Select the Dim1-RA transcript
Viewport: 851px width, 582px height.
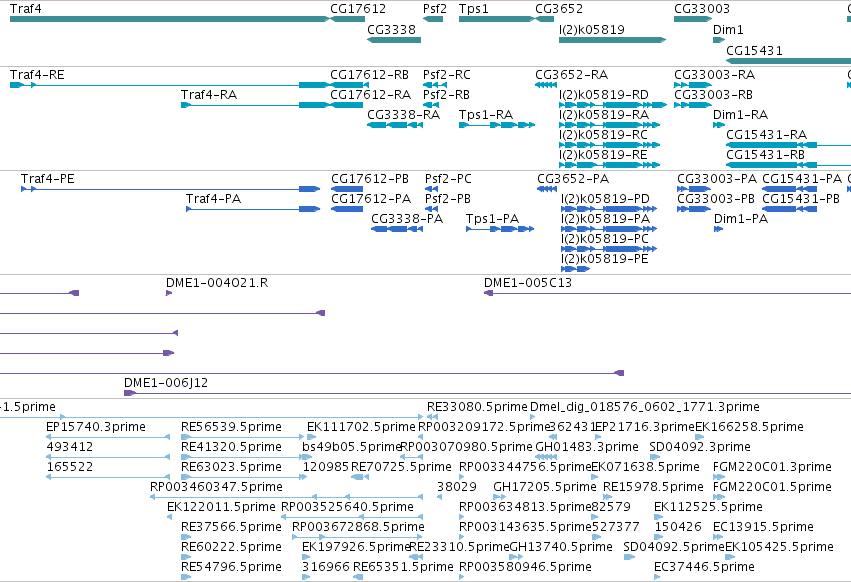point(719,125)
